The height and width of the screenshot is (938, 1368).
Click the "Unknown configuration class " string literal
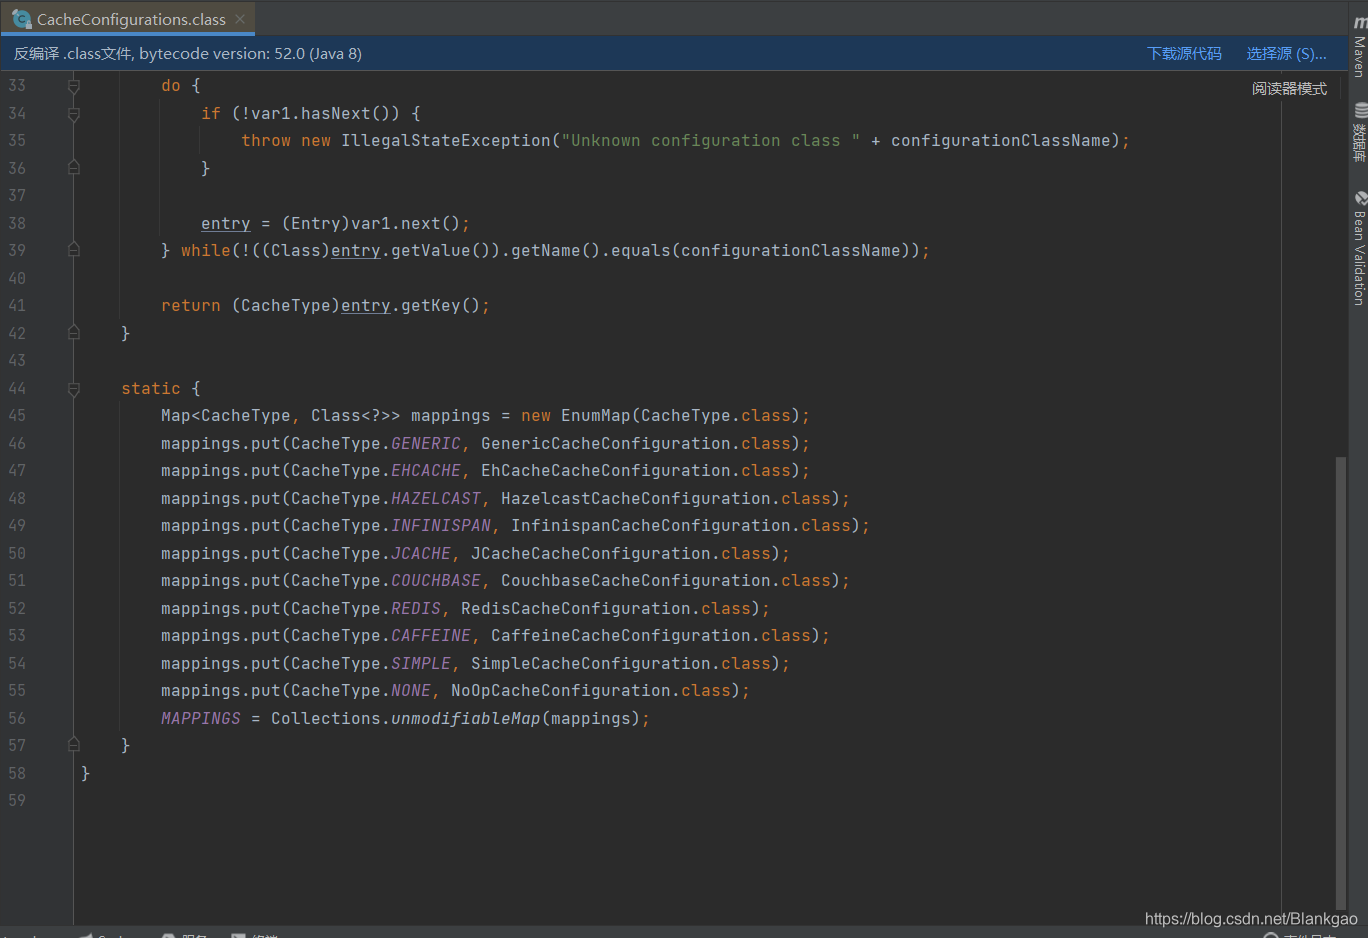[x=711, y=141]
